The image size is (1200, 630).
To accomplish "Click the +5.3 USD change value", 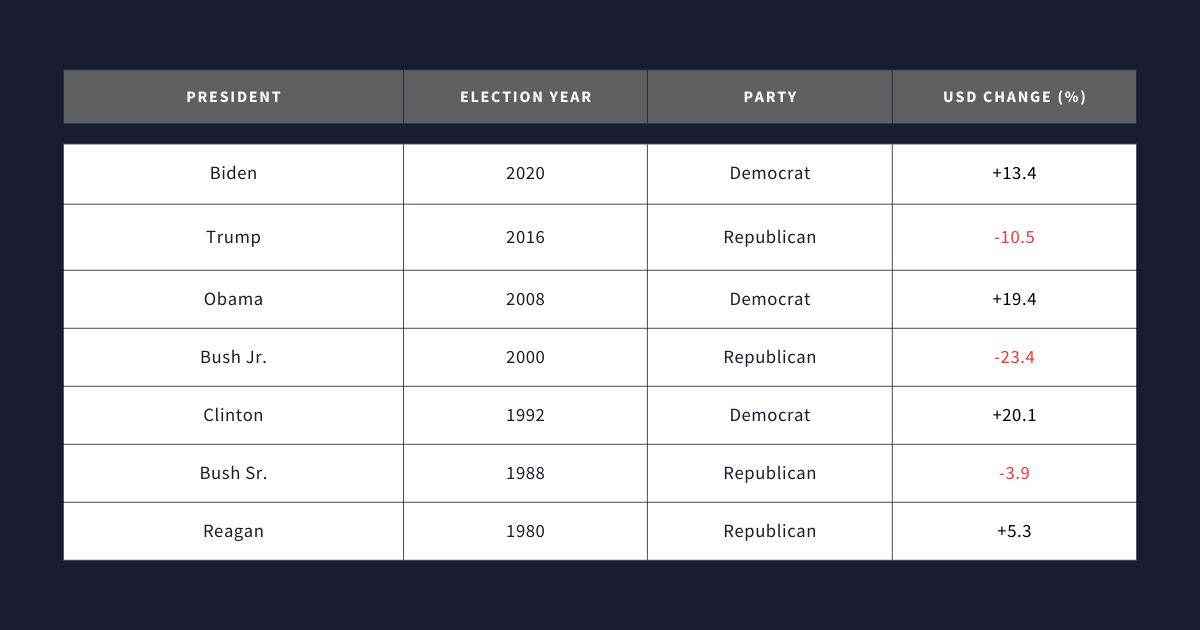I will (1014, 531).
